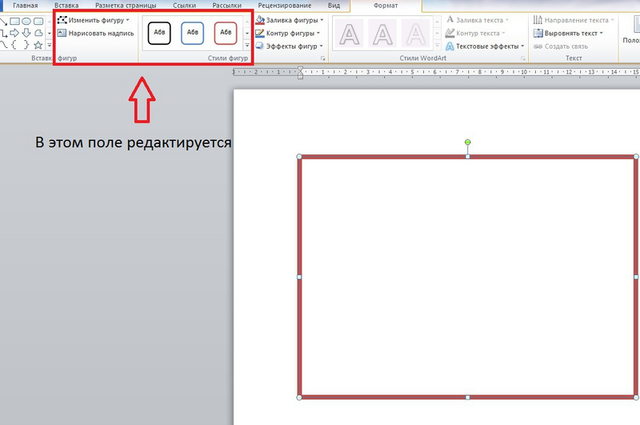Open the Изменить фигуру dropdown arrow
This screenshot has height=425, width=640.
pyautogui.click(x=128, y=20)
